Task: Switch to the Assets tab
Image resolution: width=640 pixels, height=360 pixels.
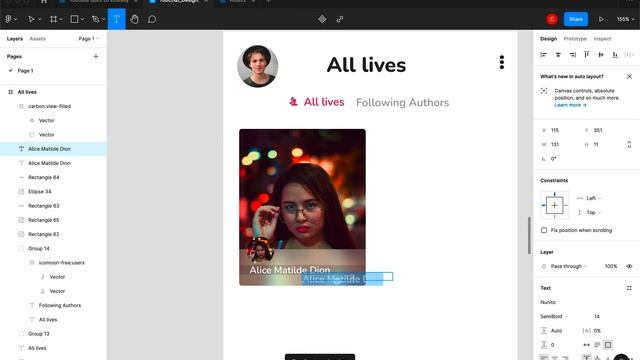Action: 38,39
